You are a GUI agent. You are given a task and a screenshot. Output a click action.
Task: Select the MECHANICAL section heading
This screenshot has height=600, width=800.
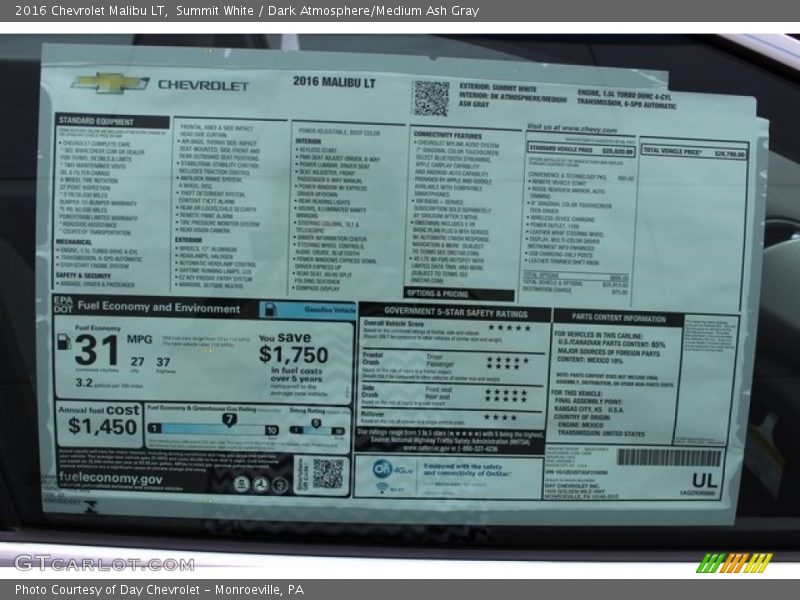[74, 242]
